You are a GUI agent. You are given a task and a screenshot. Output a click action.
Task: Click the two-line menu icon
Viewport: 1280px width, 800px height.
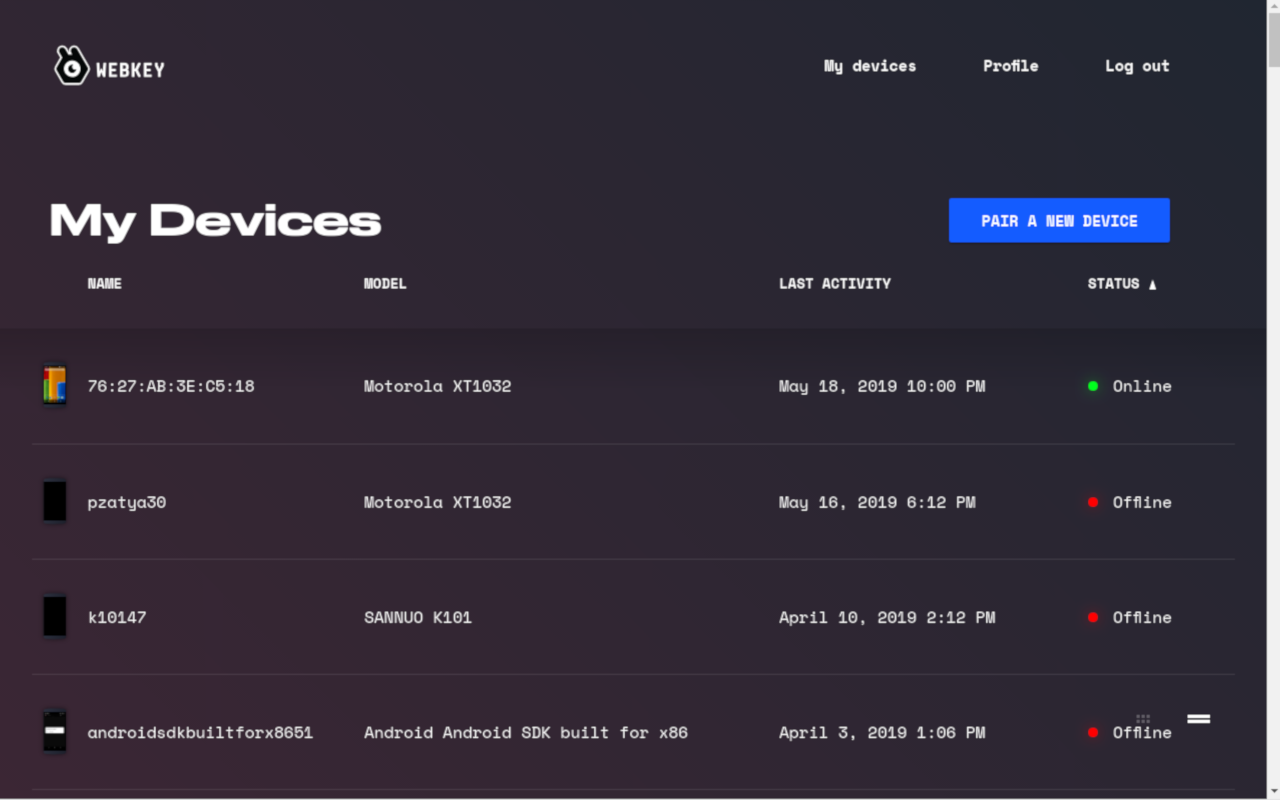point(1198,719)
